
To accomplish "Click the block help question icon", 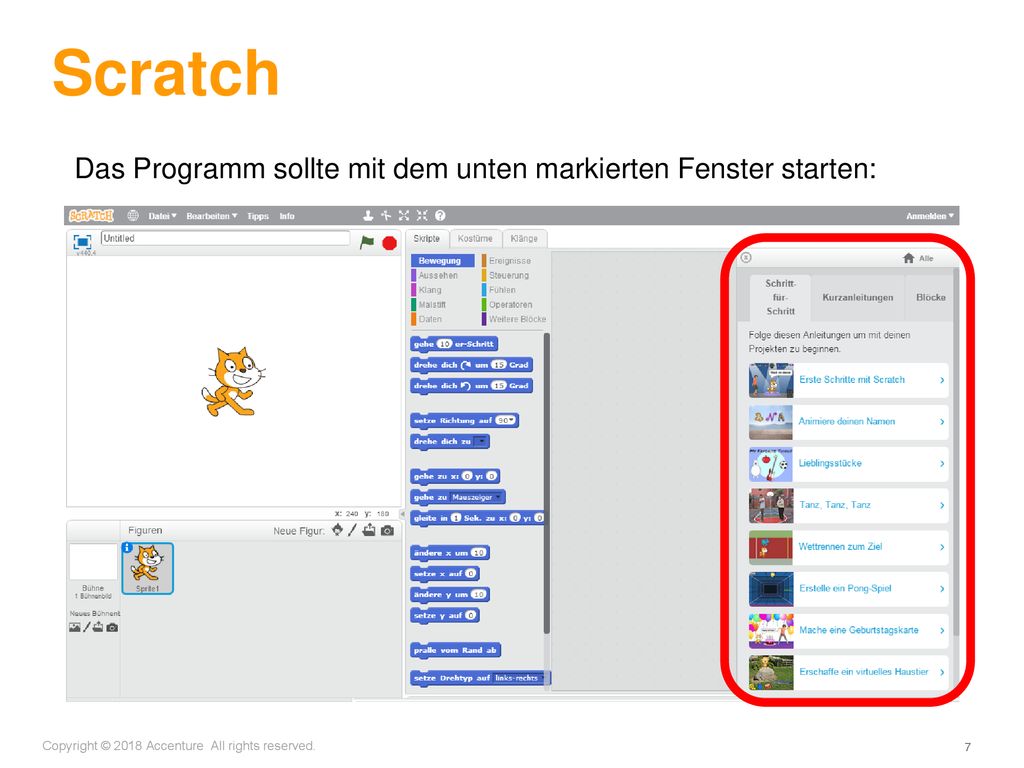I will point(440,216).
